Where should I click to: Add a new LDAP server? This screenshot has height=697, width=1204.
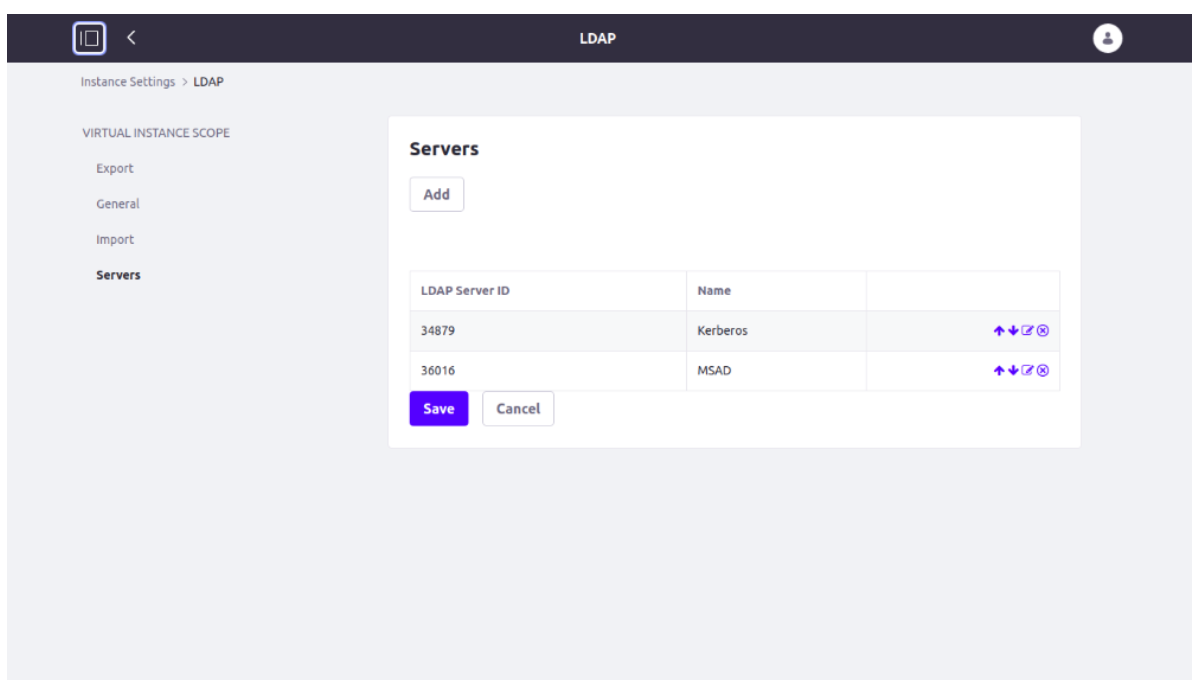[437, 195]
